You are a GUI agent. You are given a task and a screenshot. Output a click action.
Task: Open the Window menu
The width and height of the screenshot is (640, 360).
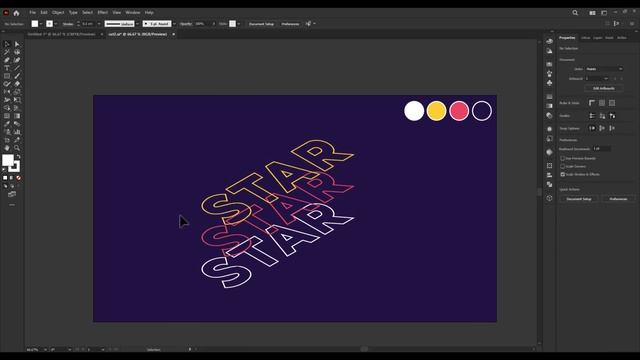[x=133, y=13]
